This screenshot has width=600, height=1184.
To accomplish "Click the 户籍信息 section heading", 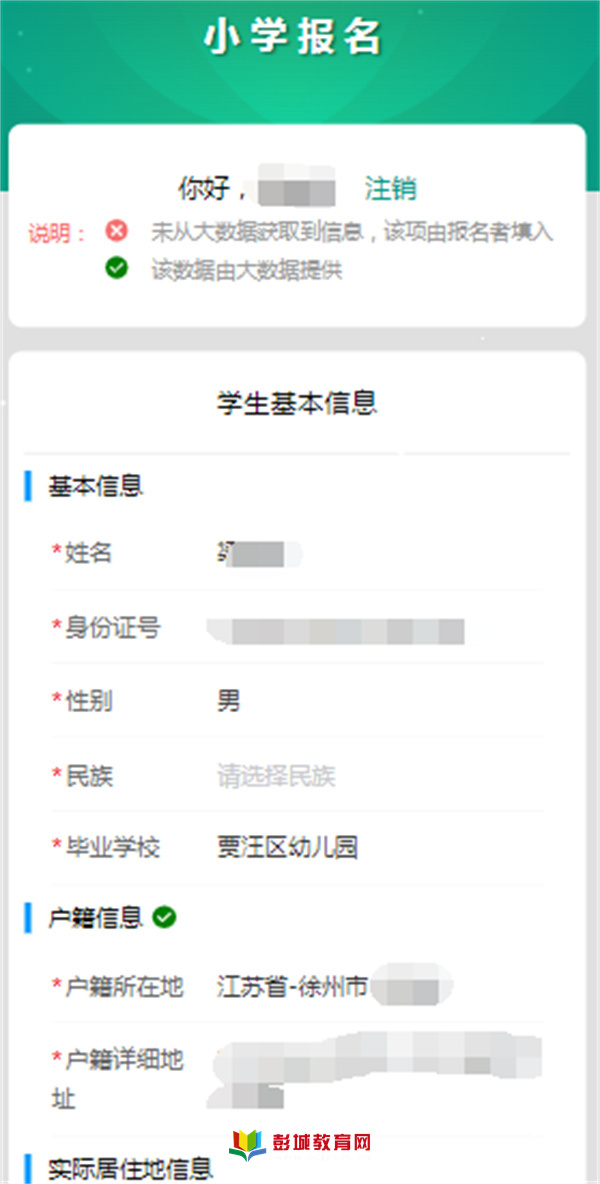I will (x=96, y=917).
